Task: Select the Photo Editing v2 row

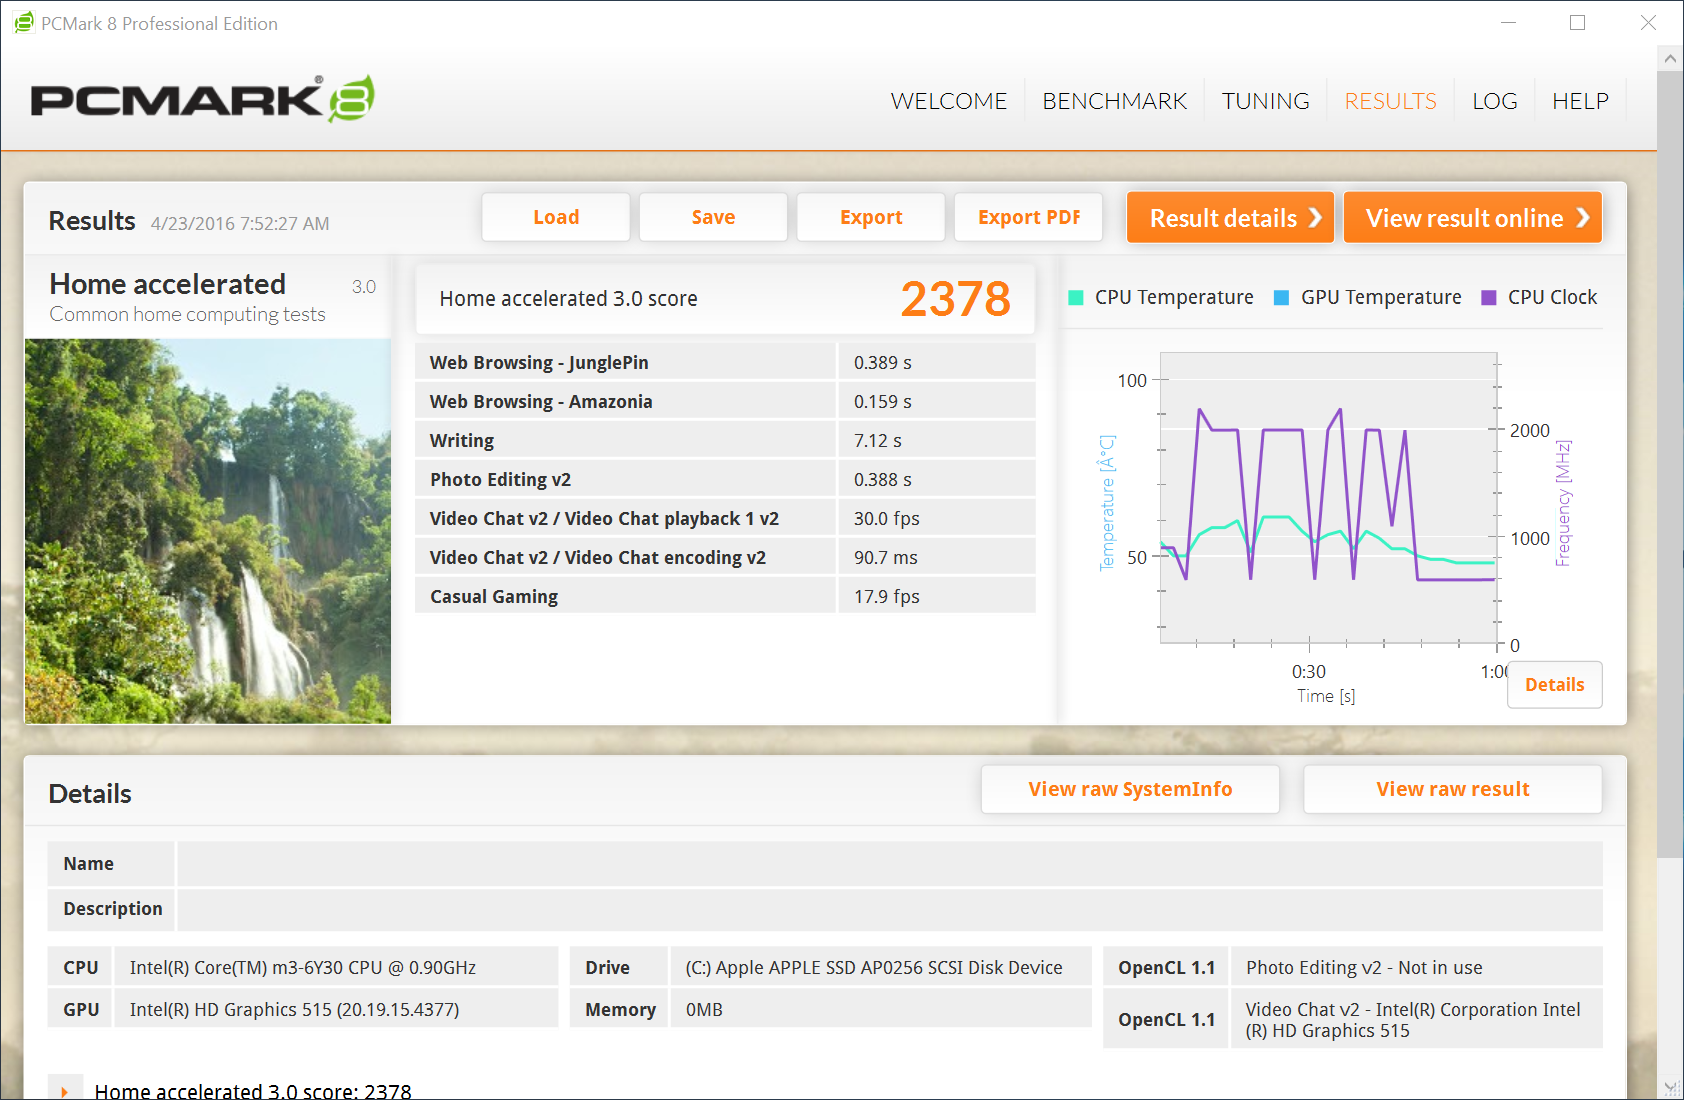Action: 725,479
